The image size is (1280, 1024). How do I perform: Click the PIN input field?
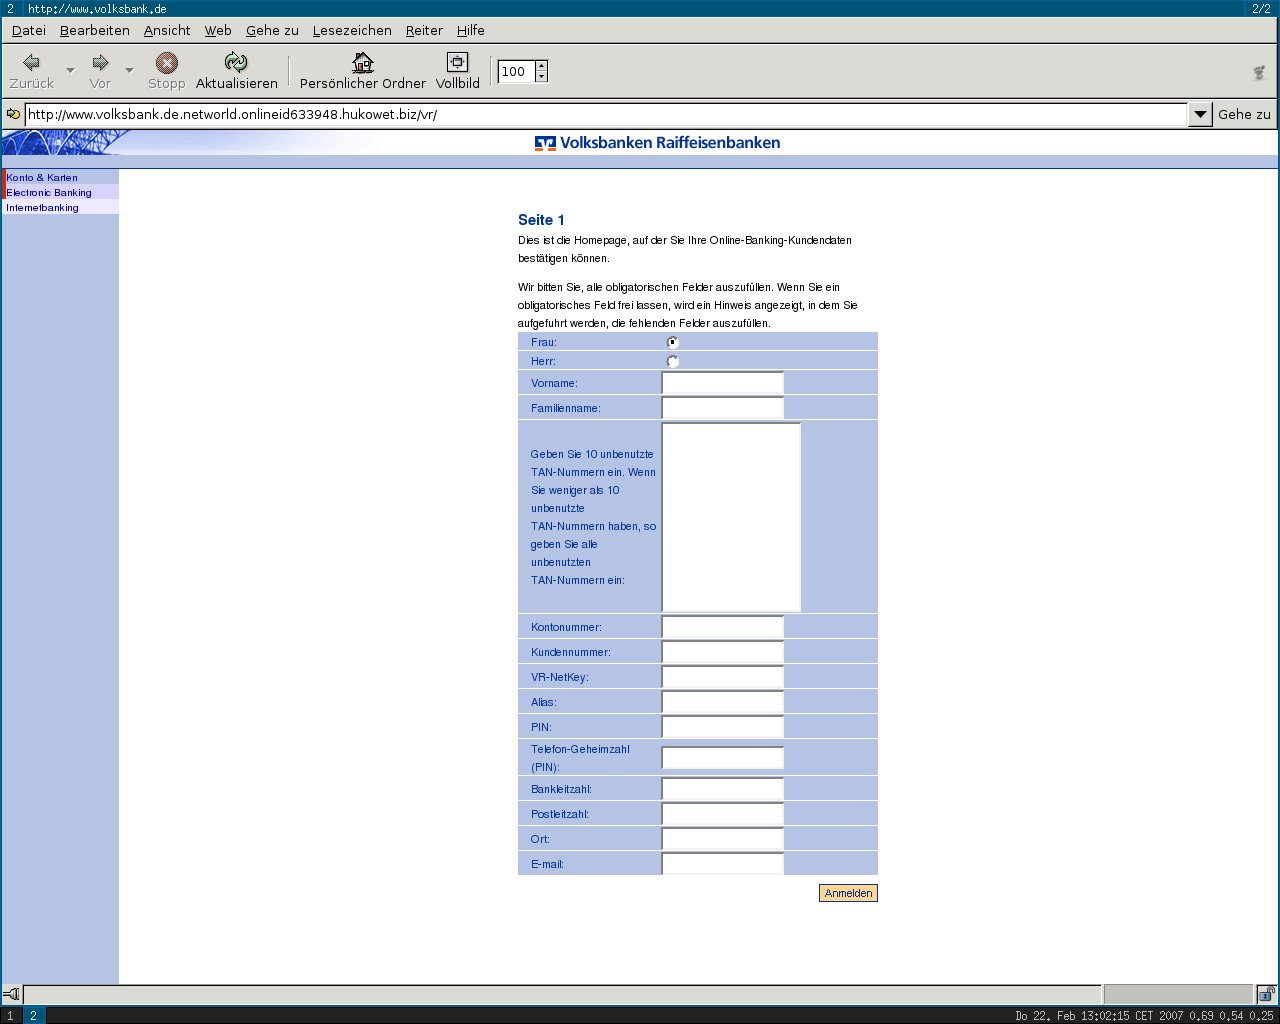point(723,727)
